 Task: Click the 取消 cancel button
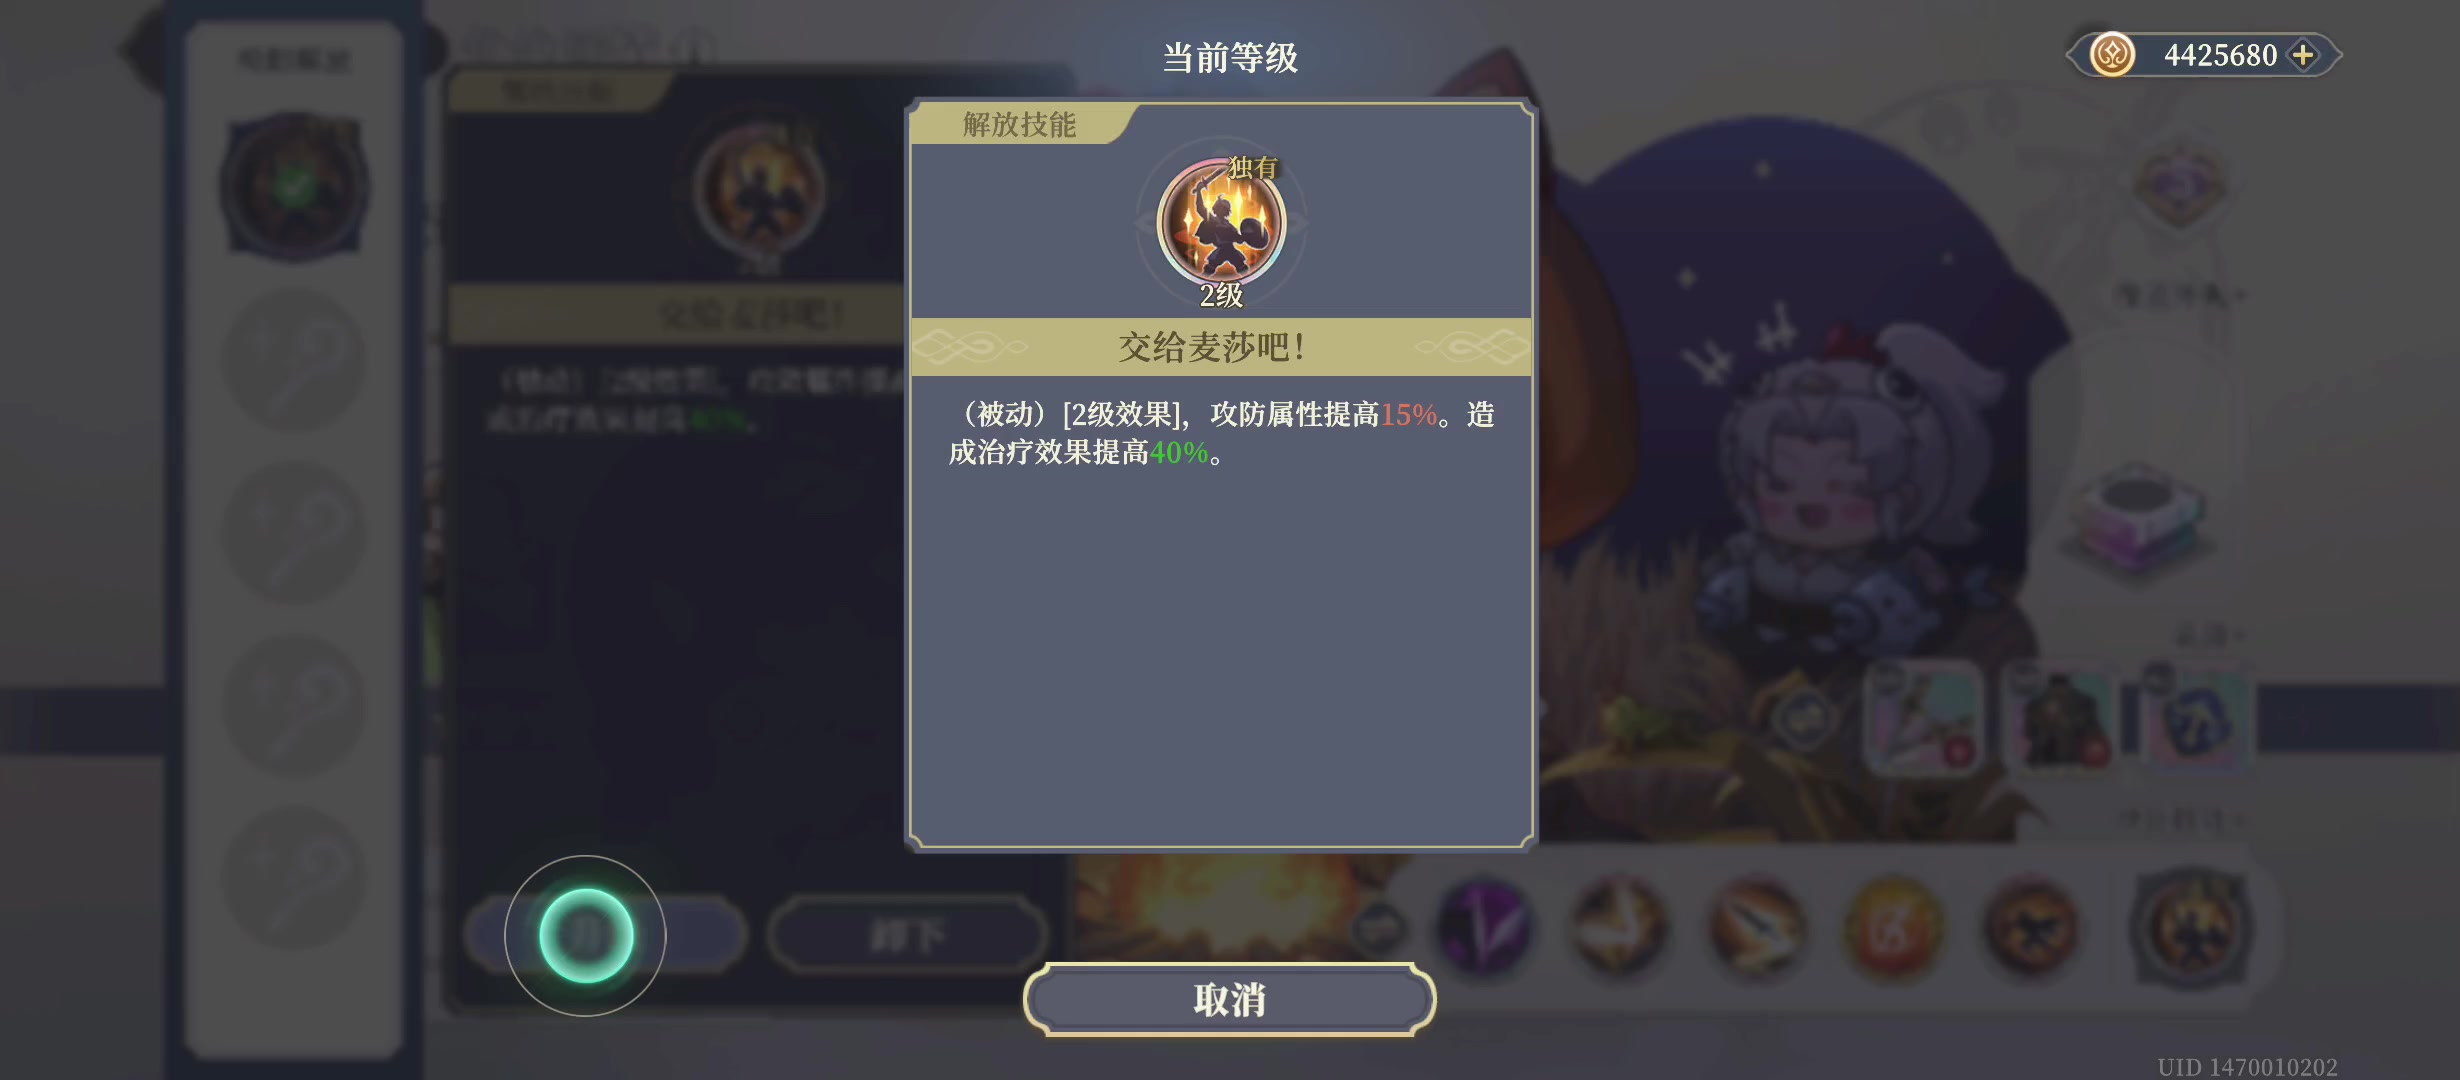1229,999
